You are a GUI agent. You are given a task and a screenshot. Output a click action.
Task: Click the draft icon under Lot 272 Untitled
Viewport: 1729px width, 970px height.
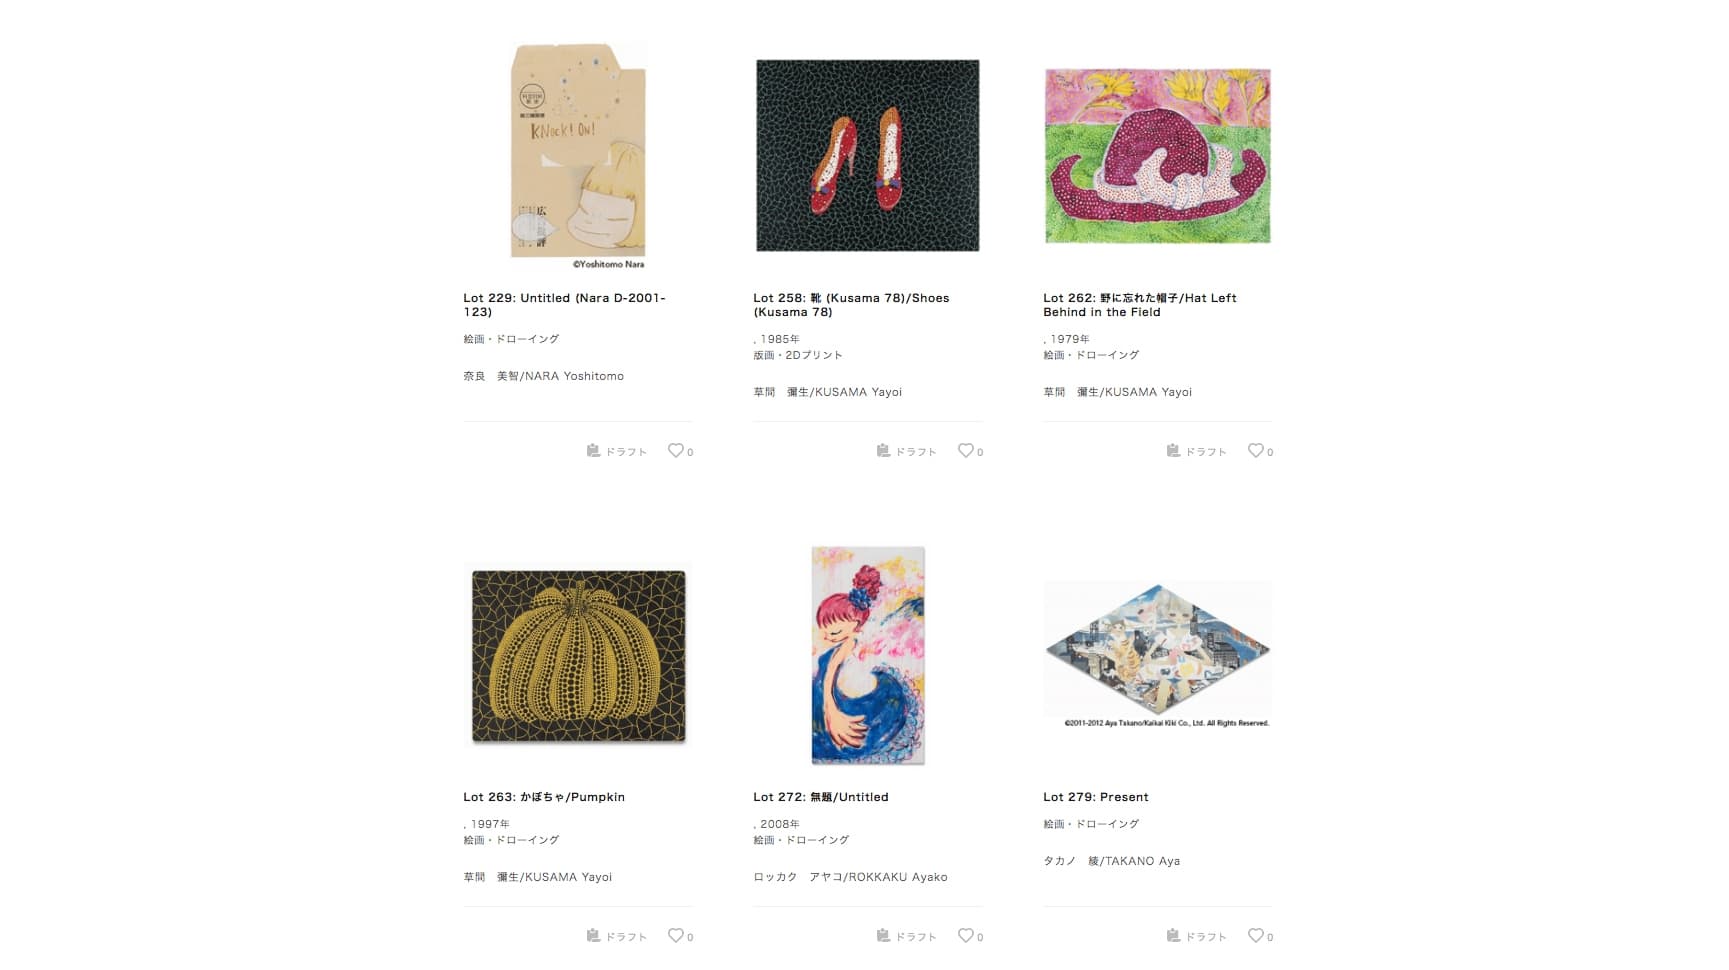click(x=883, y=936)
